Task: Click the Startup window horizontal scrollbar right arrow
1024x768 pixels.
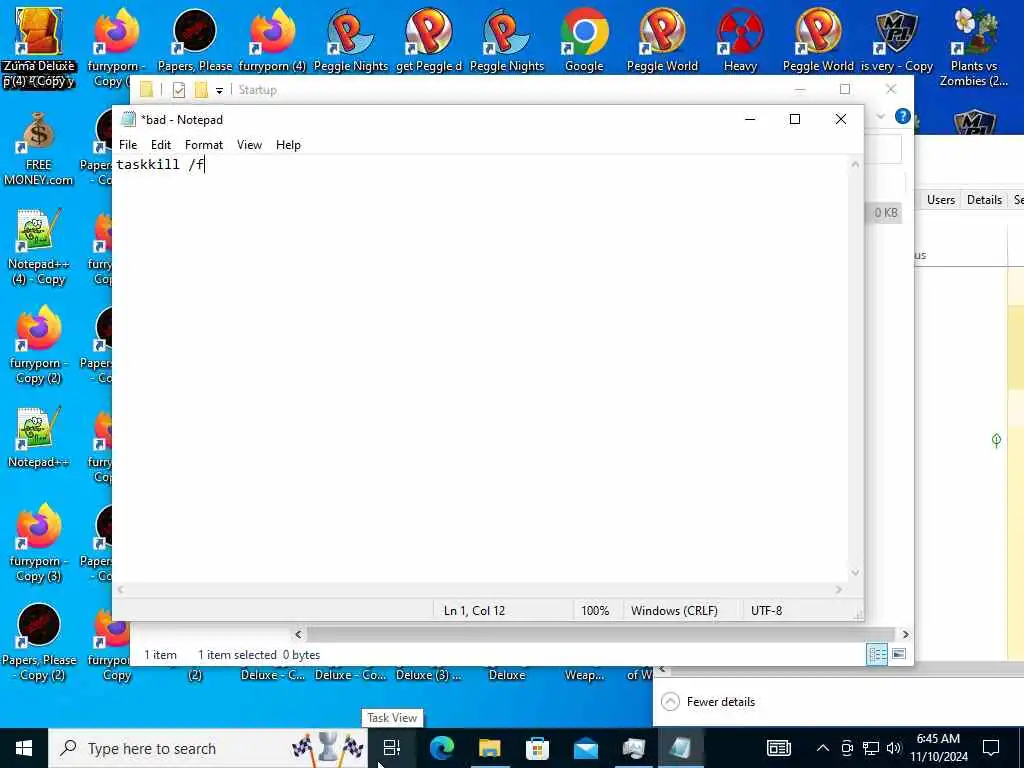Action: click(x=905, y=634)
